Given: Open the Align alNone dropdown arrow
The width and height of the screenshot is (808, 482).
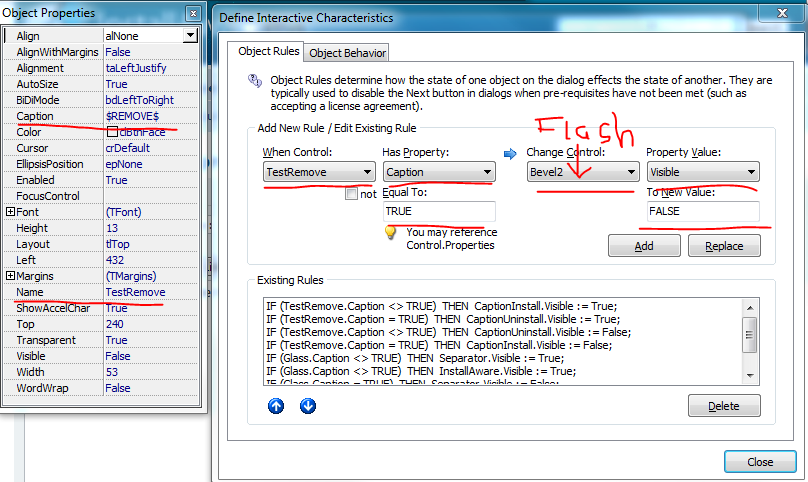Looking at the screenshot, I should (x=190, y=36).
